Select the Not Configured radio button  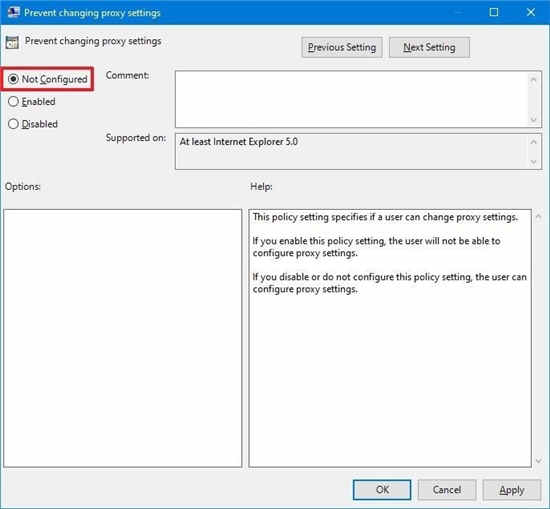(13, 79)
